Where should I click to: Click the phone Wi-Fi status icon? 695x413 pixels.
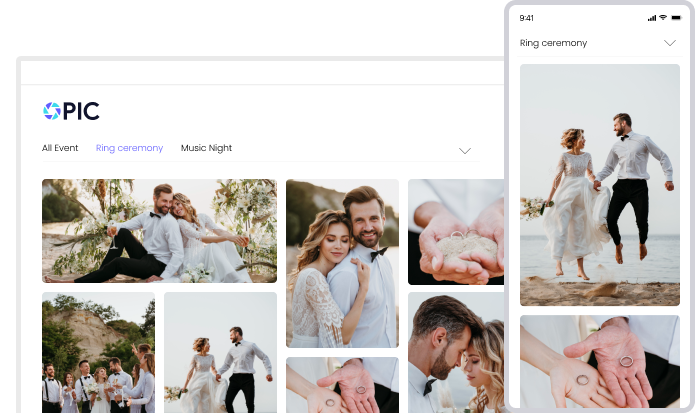point(663,18)
